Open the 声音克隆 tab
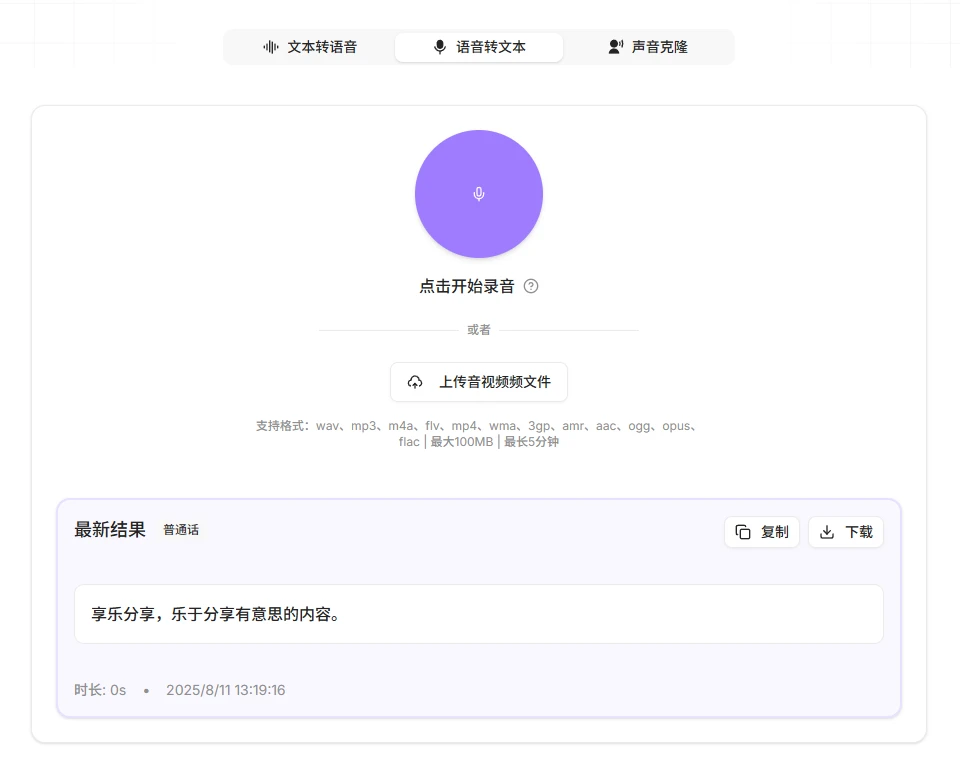 click(648, 47)
